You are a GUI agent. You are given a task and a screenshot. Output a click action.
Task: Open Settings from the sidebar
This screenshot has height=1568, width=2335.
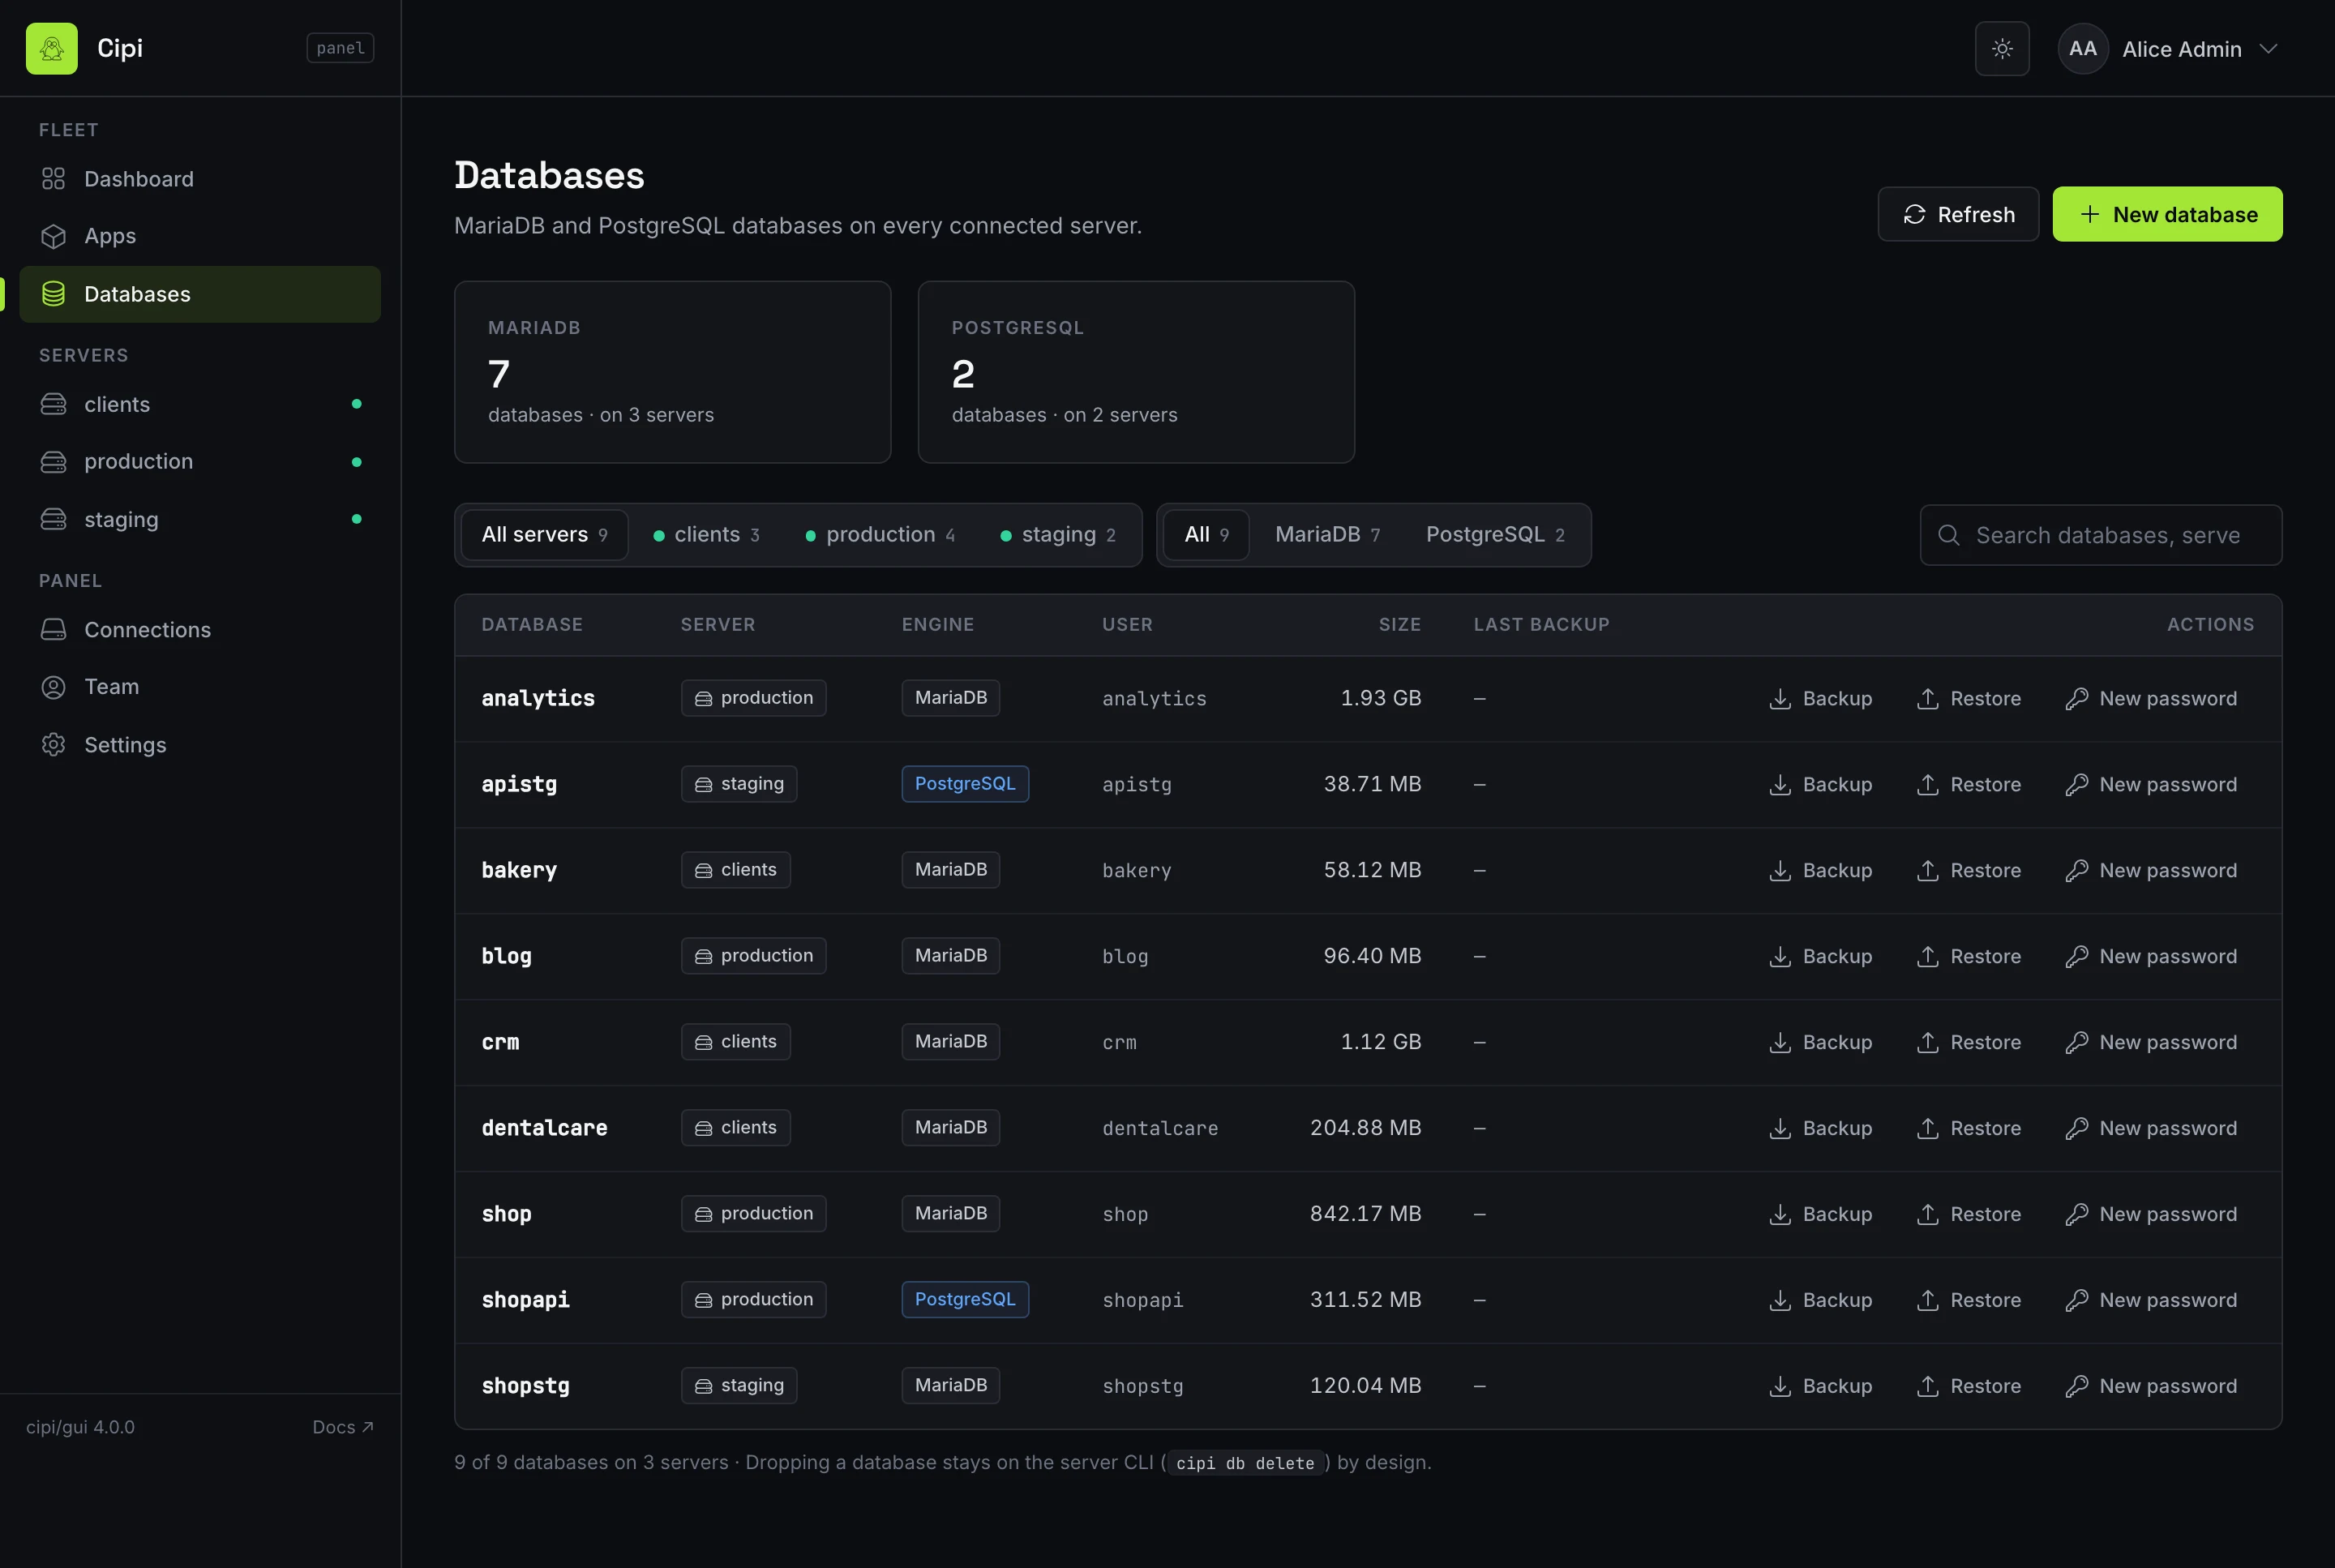[200, 744]
